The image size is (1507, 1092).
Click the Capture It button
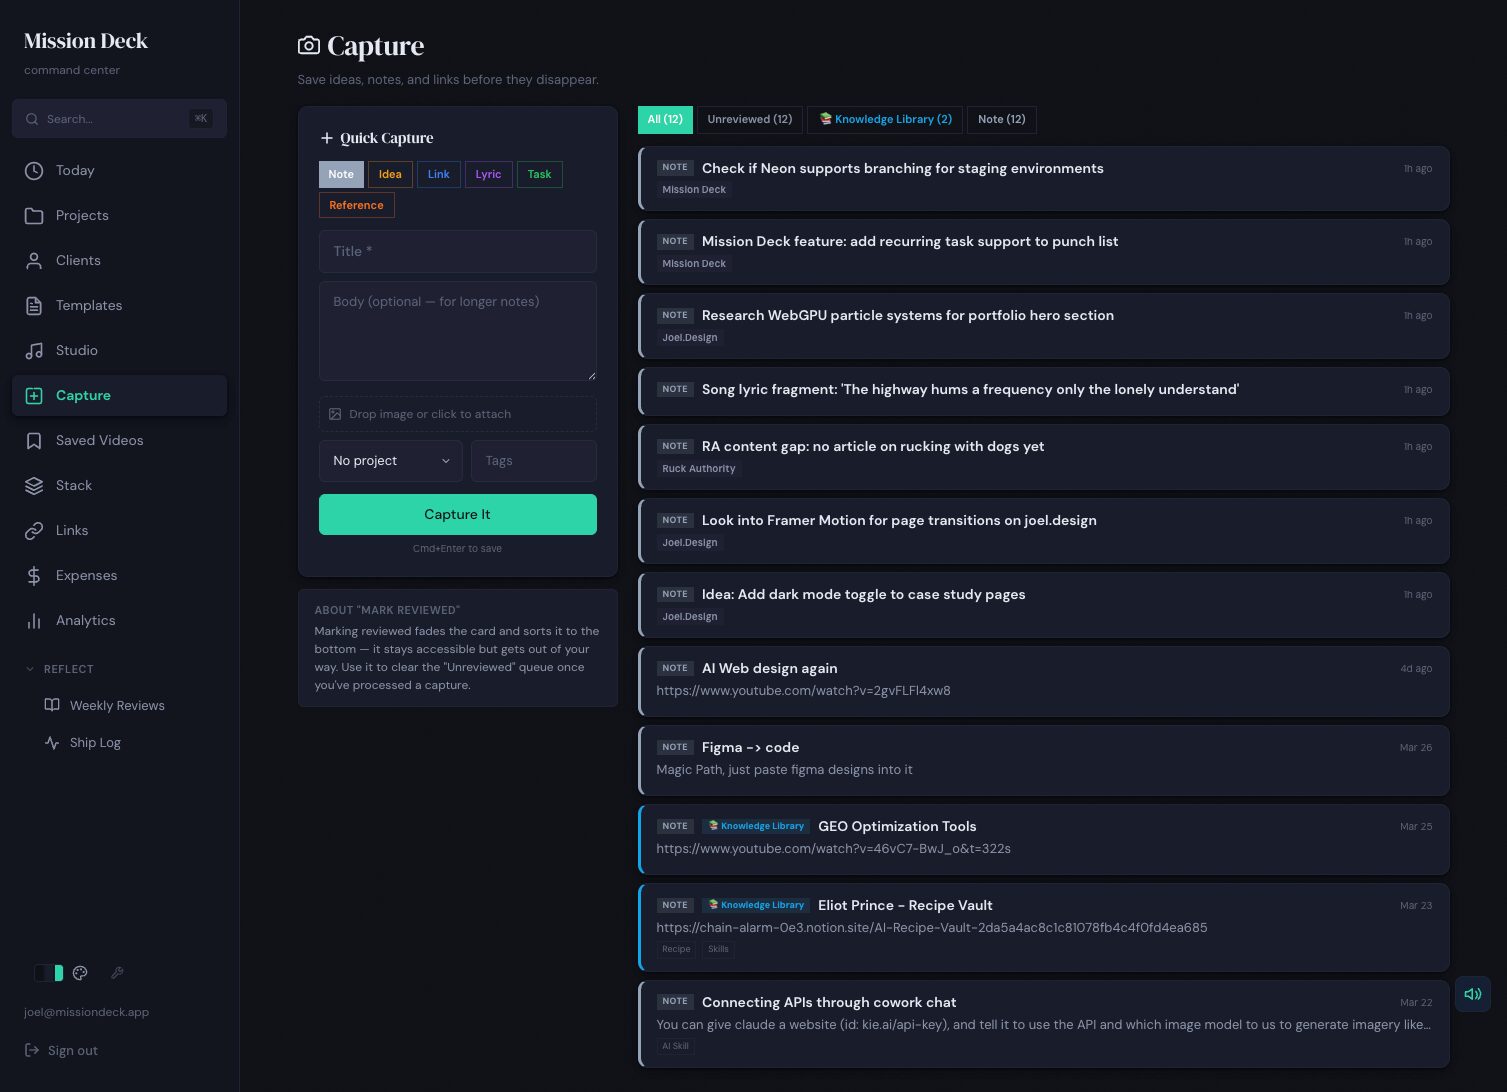pos(457,515)
